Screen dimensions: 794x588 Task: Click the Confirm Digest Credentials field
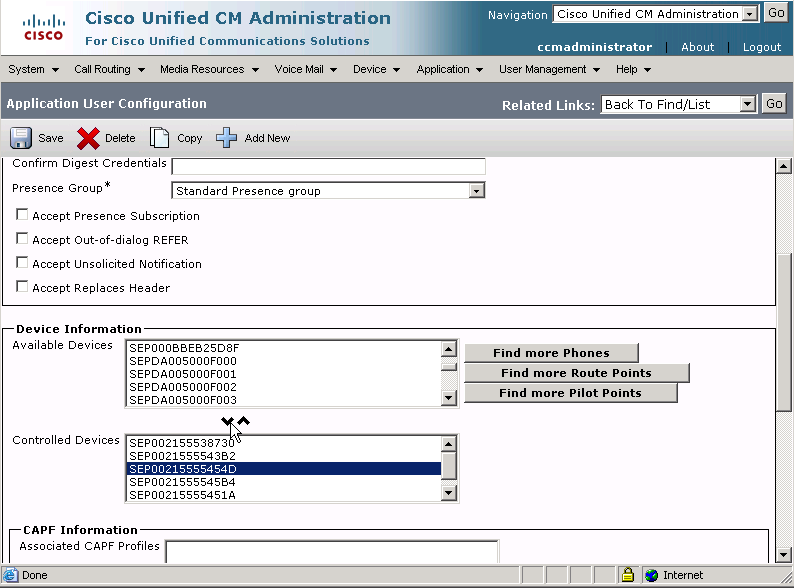tap(328, 166)
